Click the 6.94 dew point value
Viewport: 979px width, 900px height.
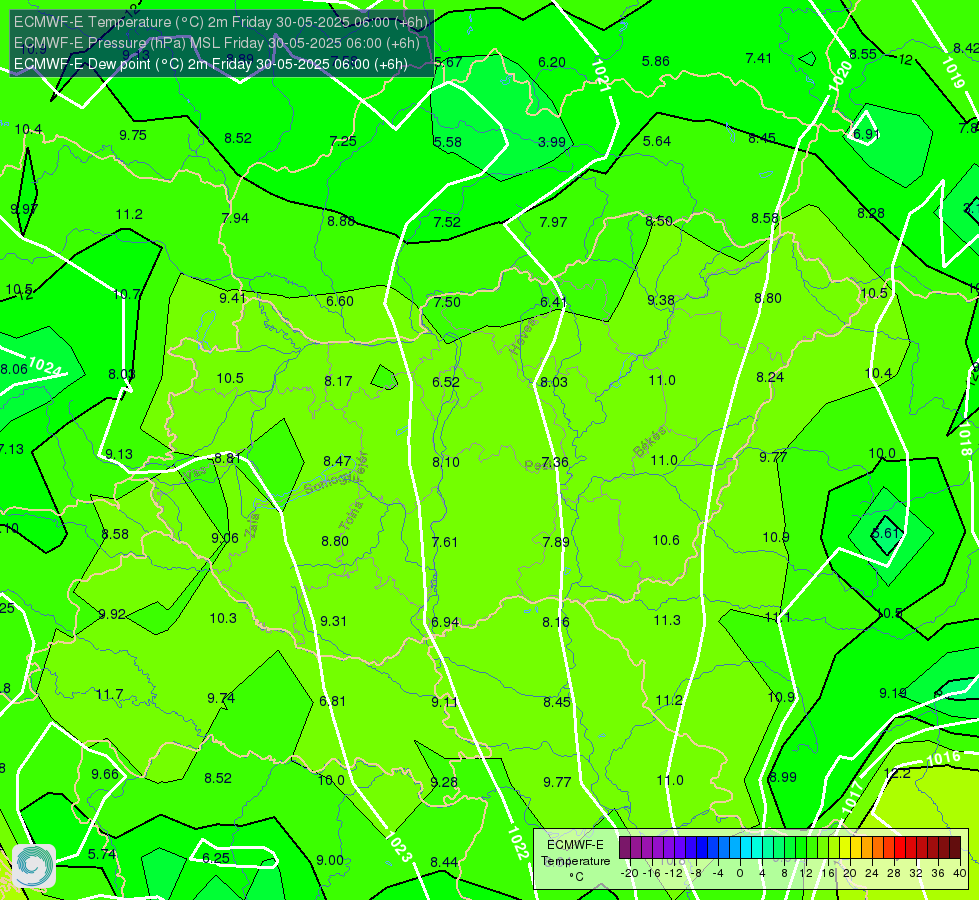445,623
